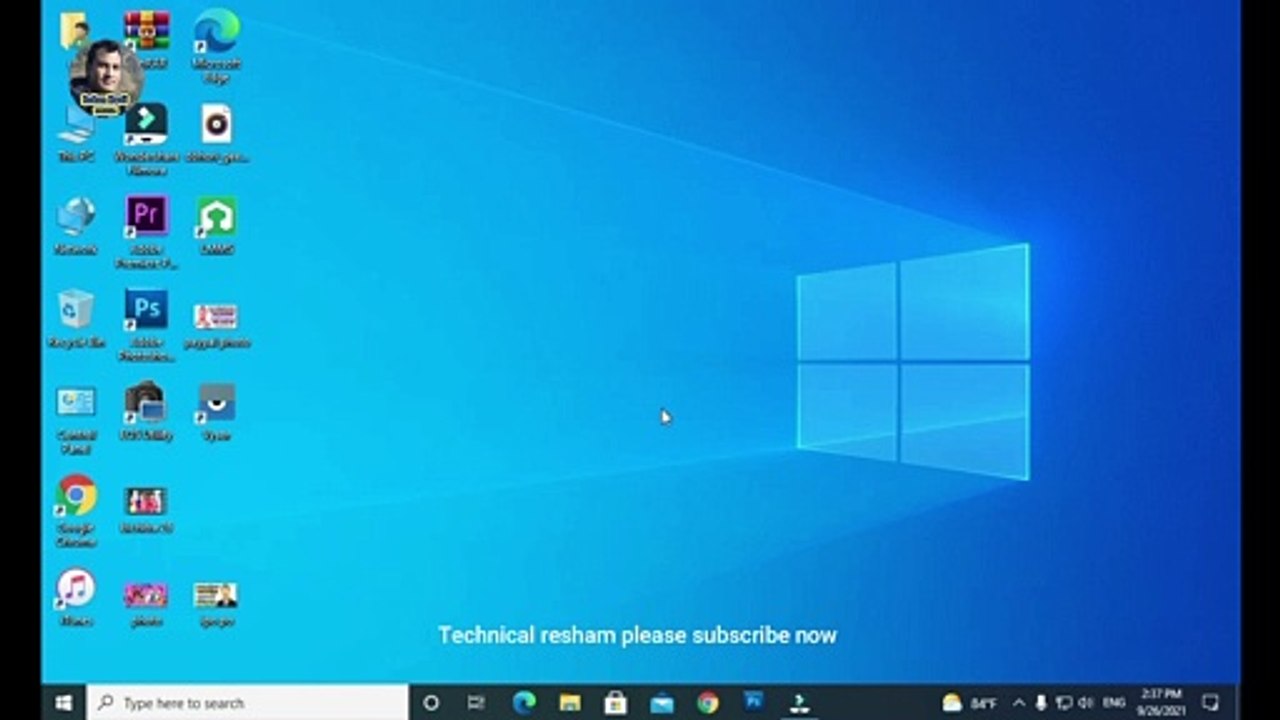The height and width of the screenshot is (720, 1280).
Task: Select the audio file with the disc icon
Action: coord(216,135)
